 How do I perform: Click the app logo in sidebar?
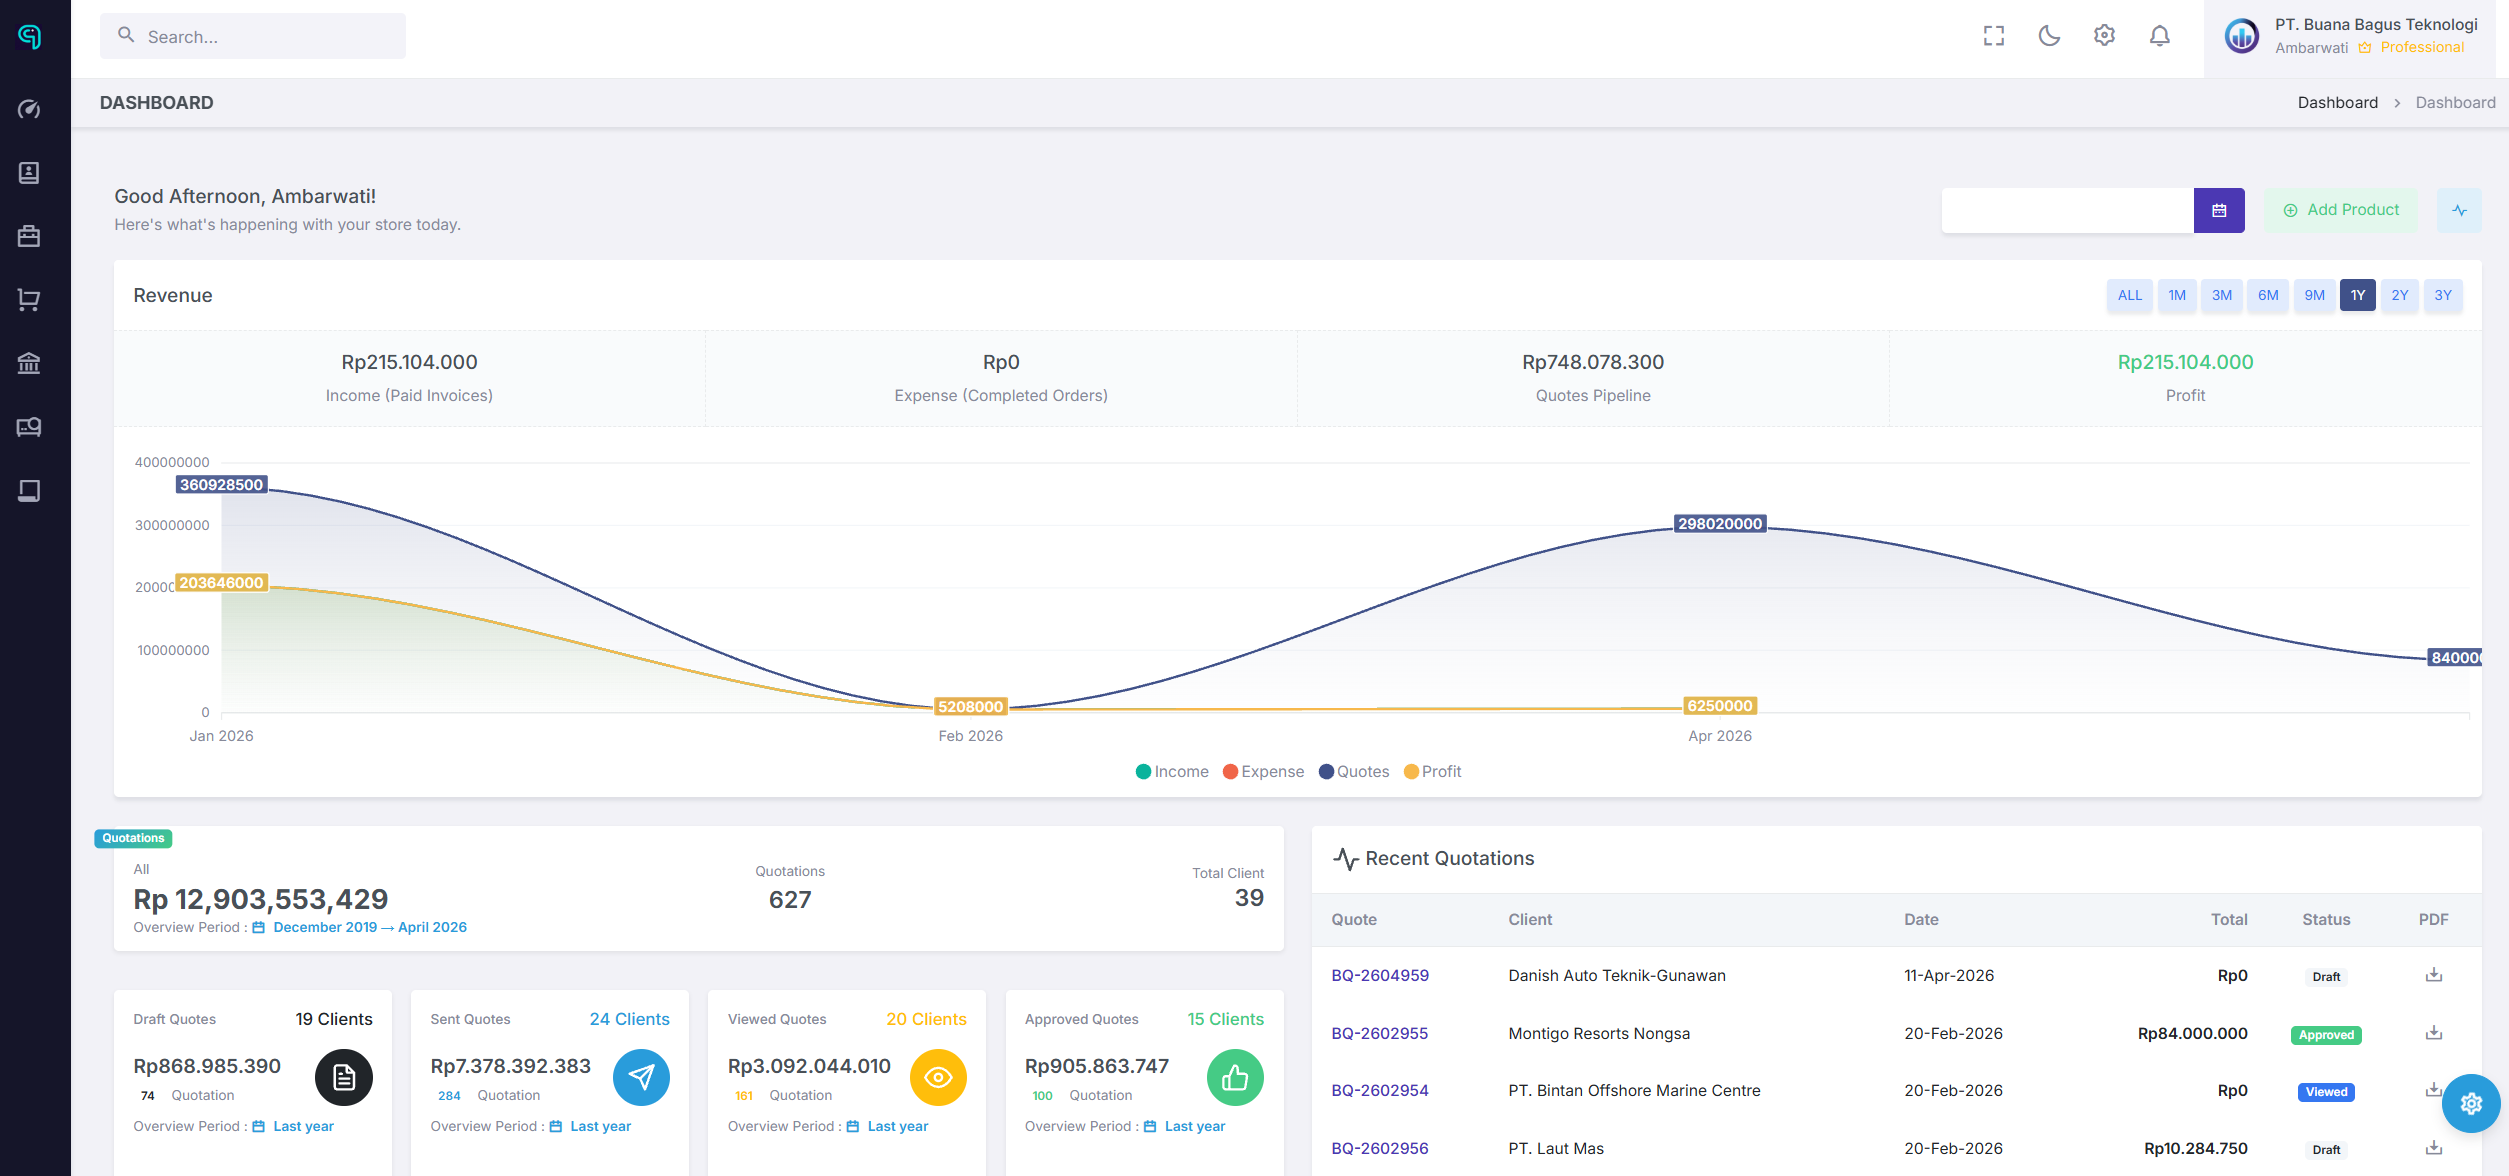point(30,37)
